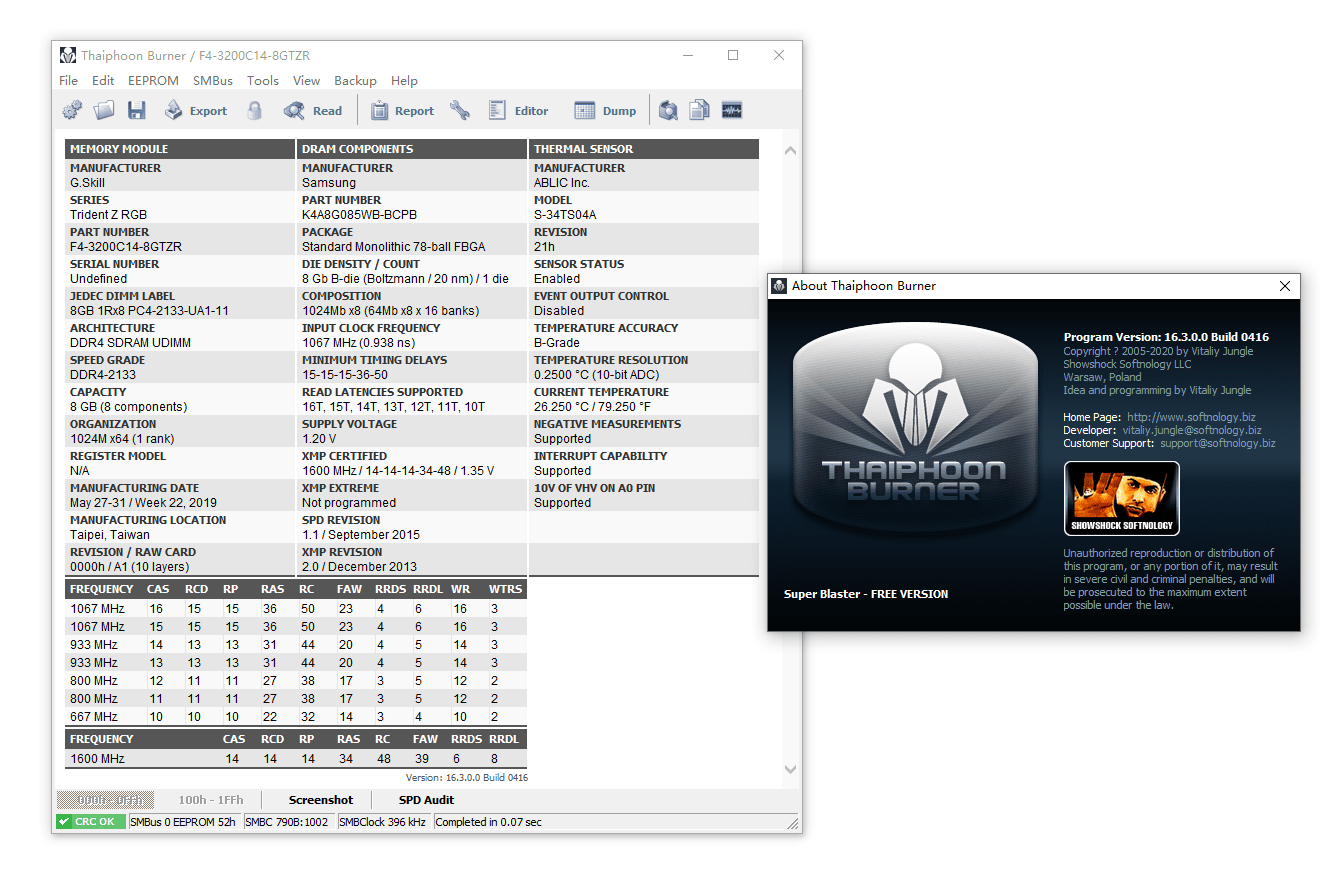Click the settings gears toolbar icon
The height and width of the screenshot is (874, 1342).
(x=72, y=111)
